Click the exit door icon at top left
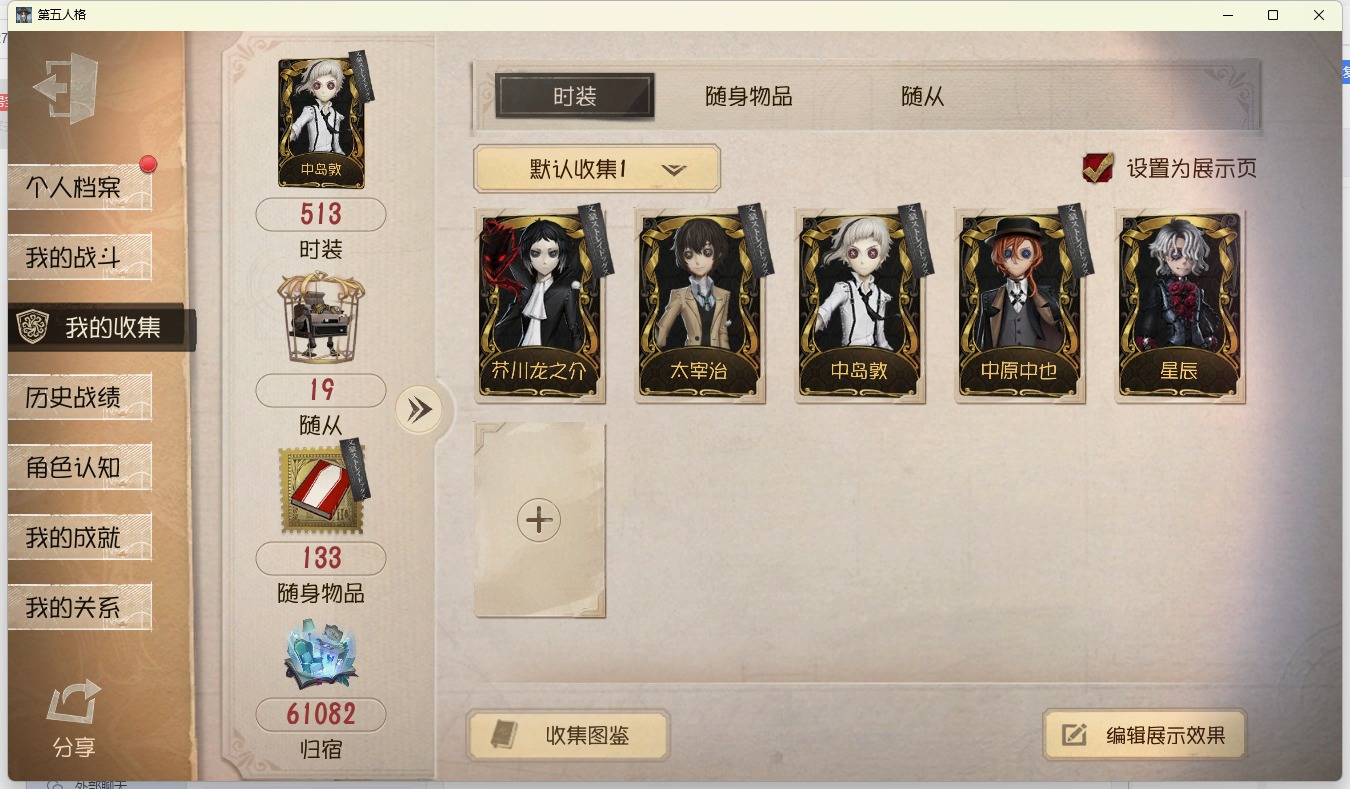The image size is (1350, 789). coord(66,88)
